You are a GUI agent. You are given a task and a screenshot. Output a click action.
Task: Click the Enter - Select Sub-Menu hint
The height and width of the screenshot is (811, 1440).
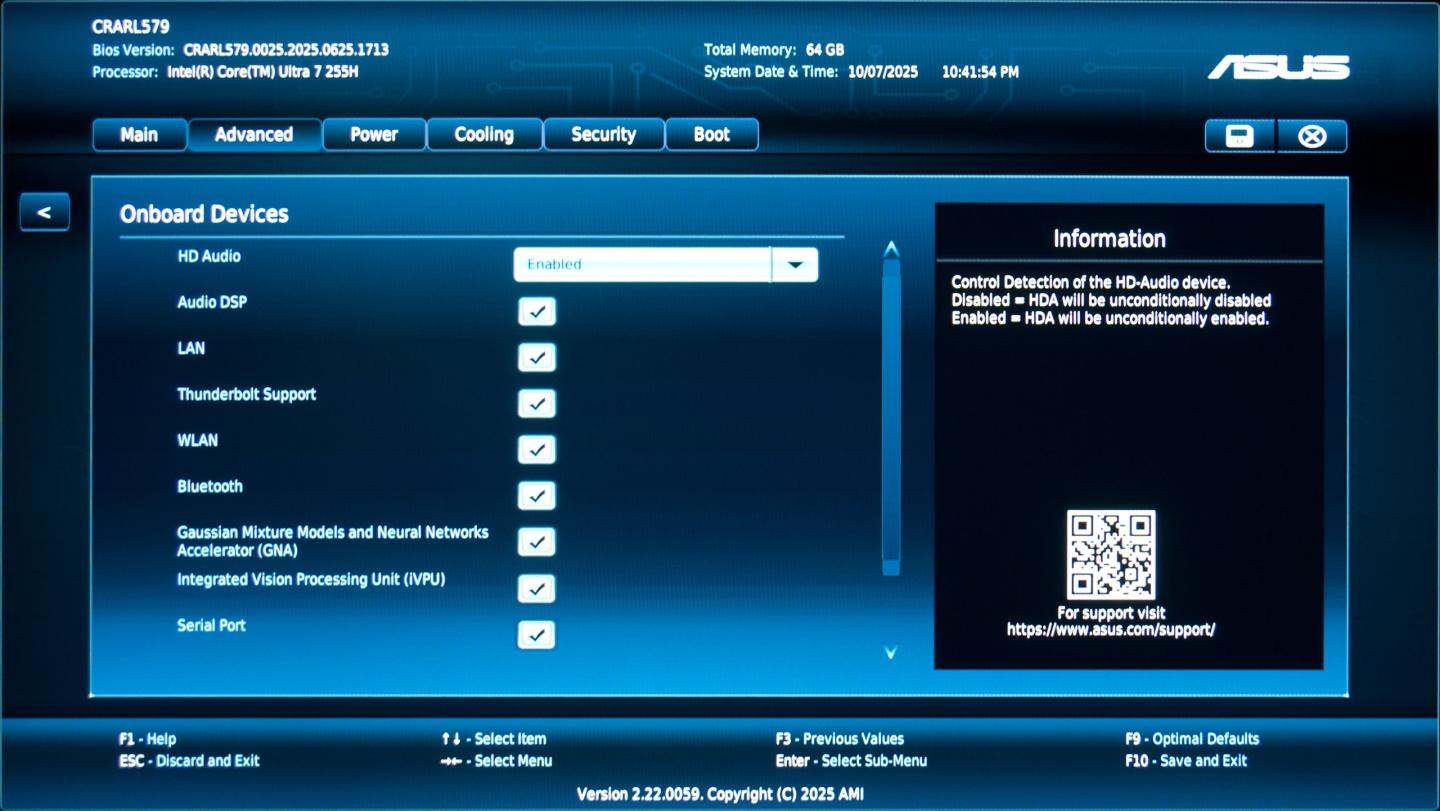click(851, 761)
